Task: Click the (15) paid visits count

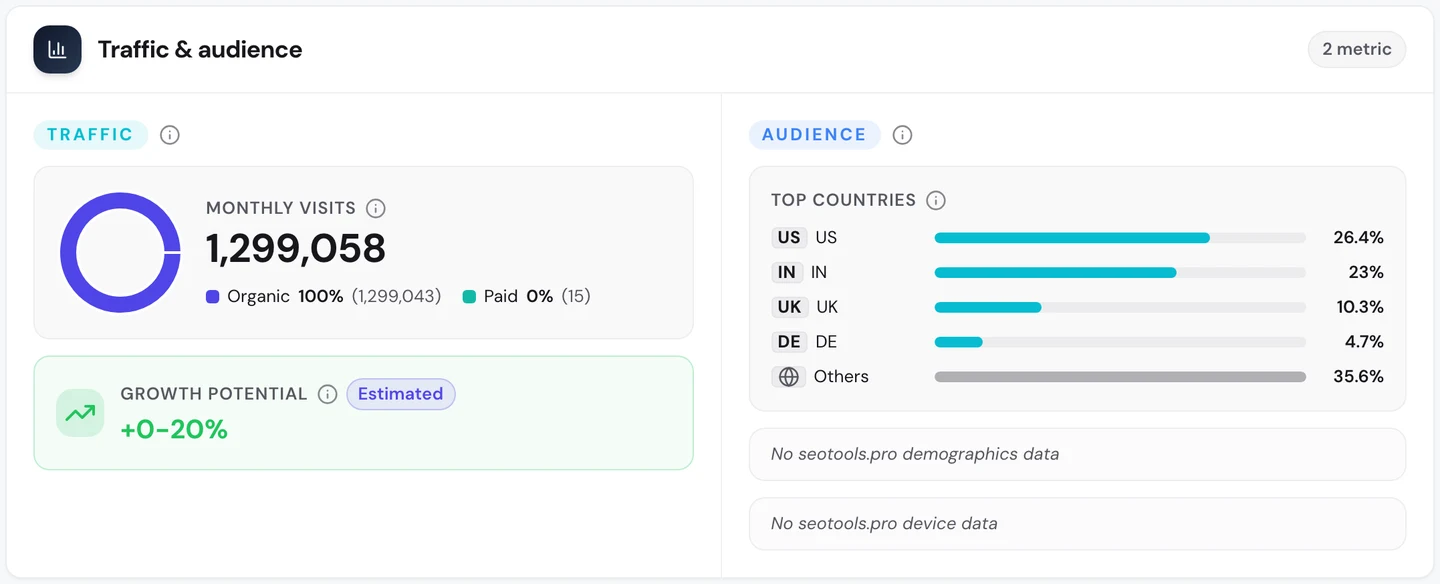Action: pos(576,297)
